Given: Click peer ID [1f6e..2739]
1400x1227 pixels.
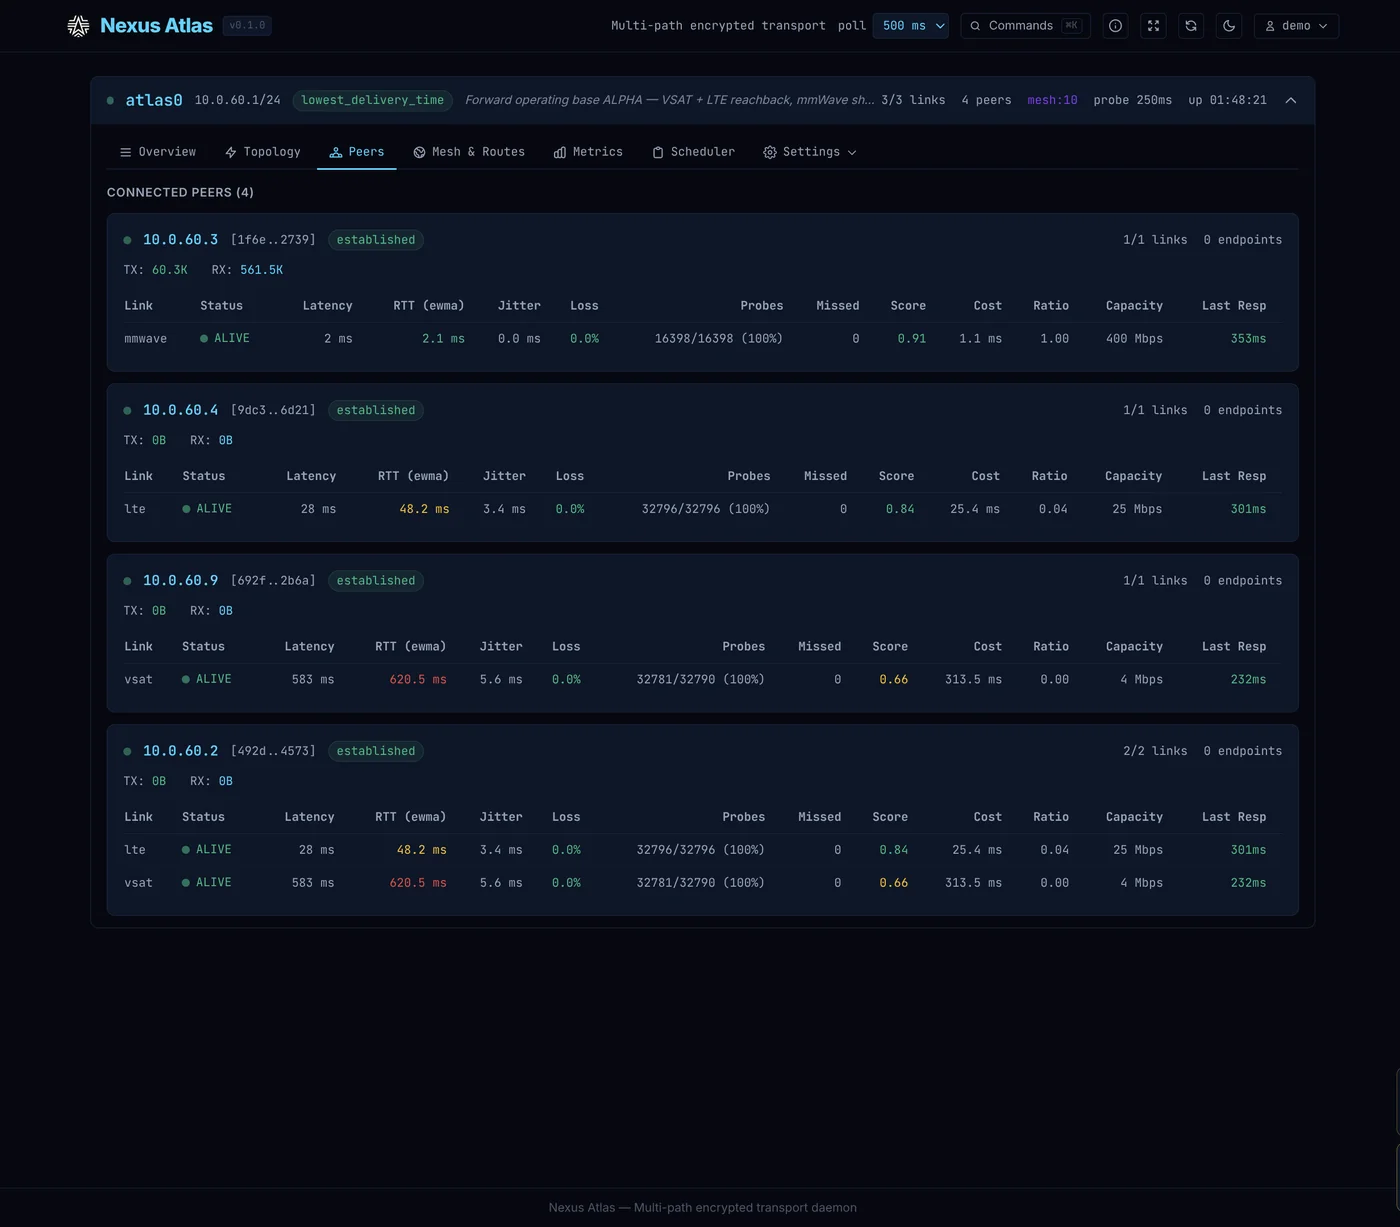Looking at the screenshot, I should (x=273, y=240).
